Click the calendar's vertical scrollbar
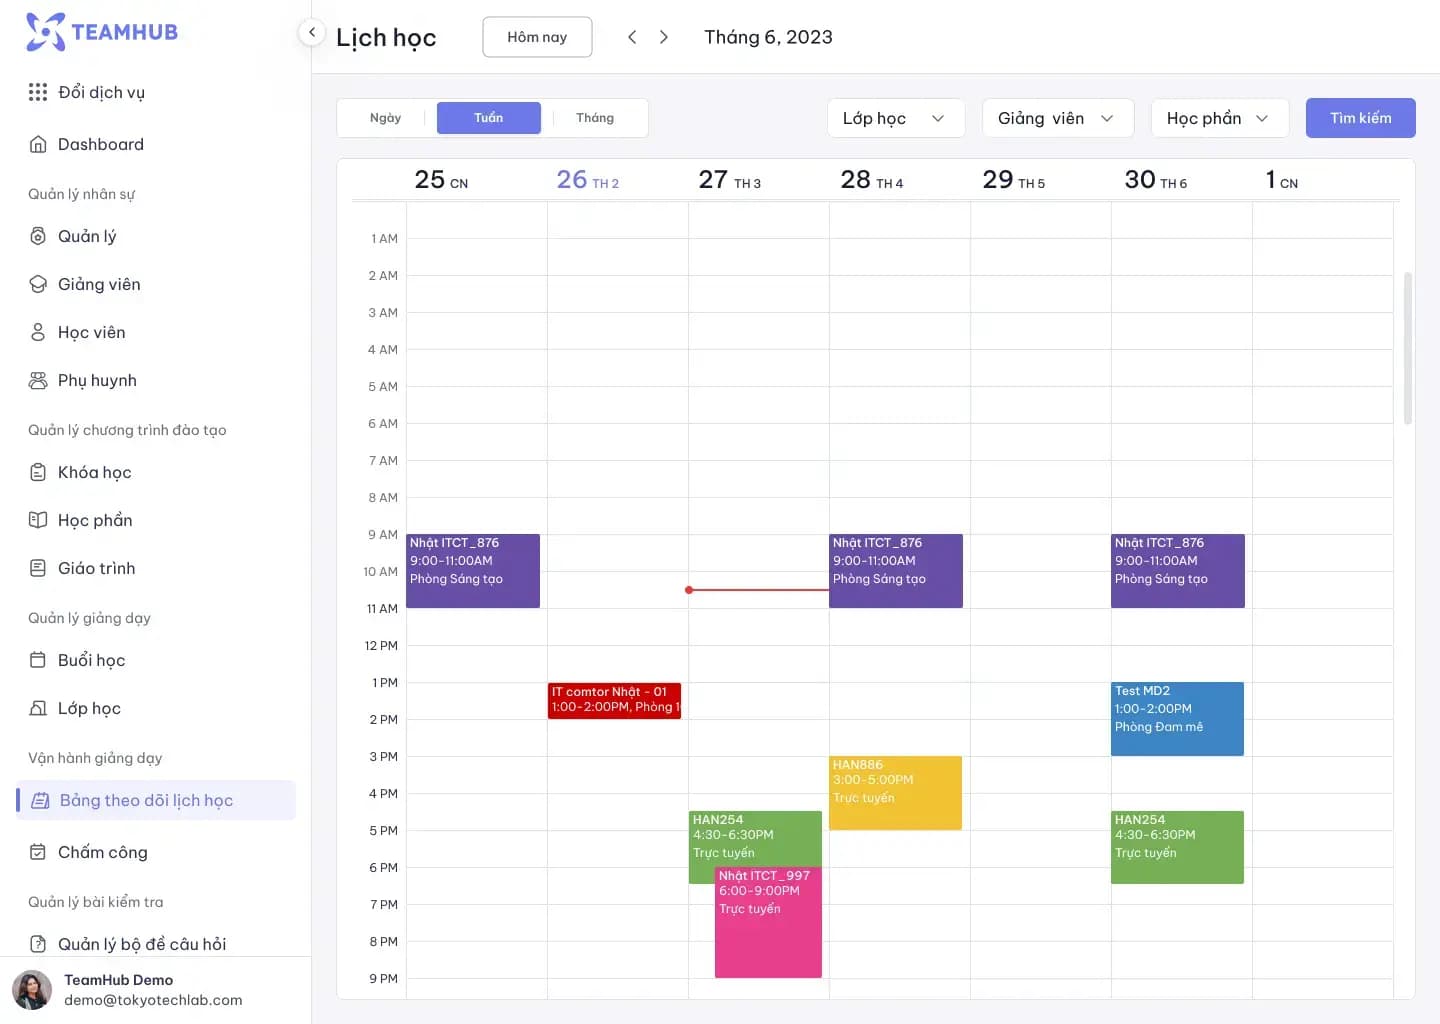This screenshot has width=1440, height=1024. (1408, 348)
